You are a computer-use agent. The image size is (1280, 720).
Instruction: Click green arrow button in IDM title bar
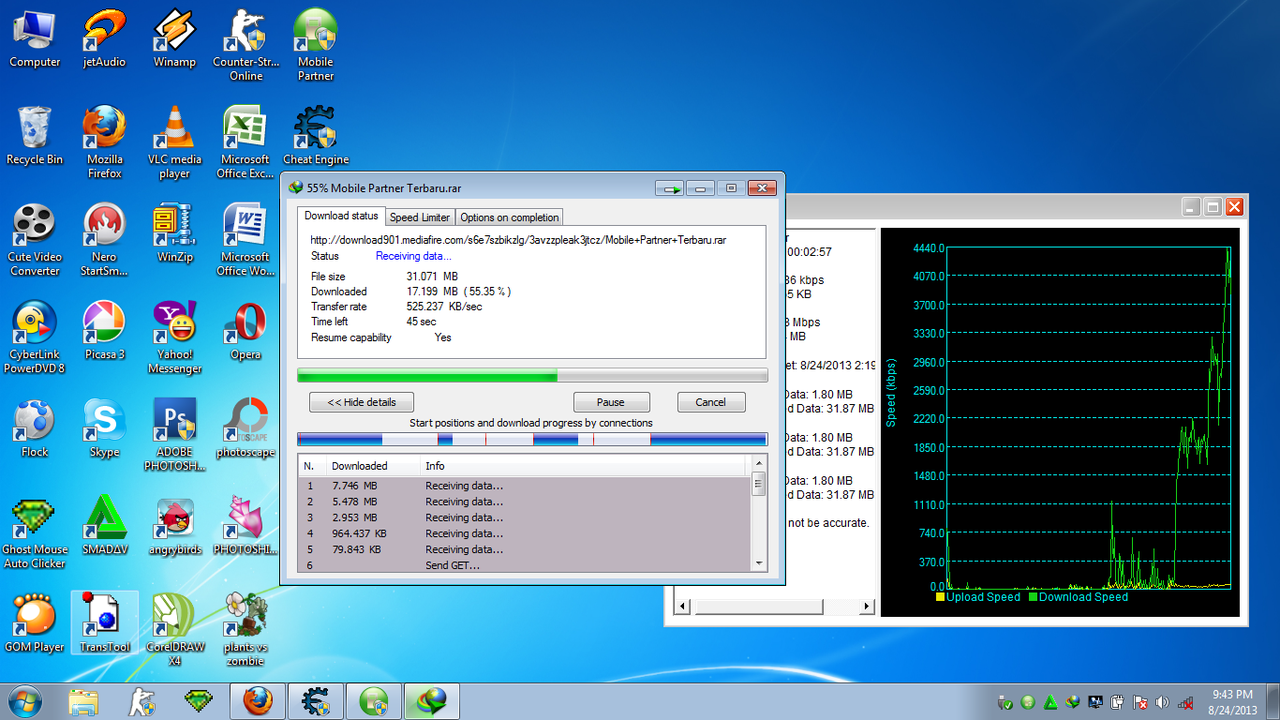coord(669,188)
